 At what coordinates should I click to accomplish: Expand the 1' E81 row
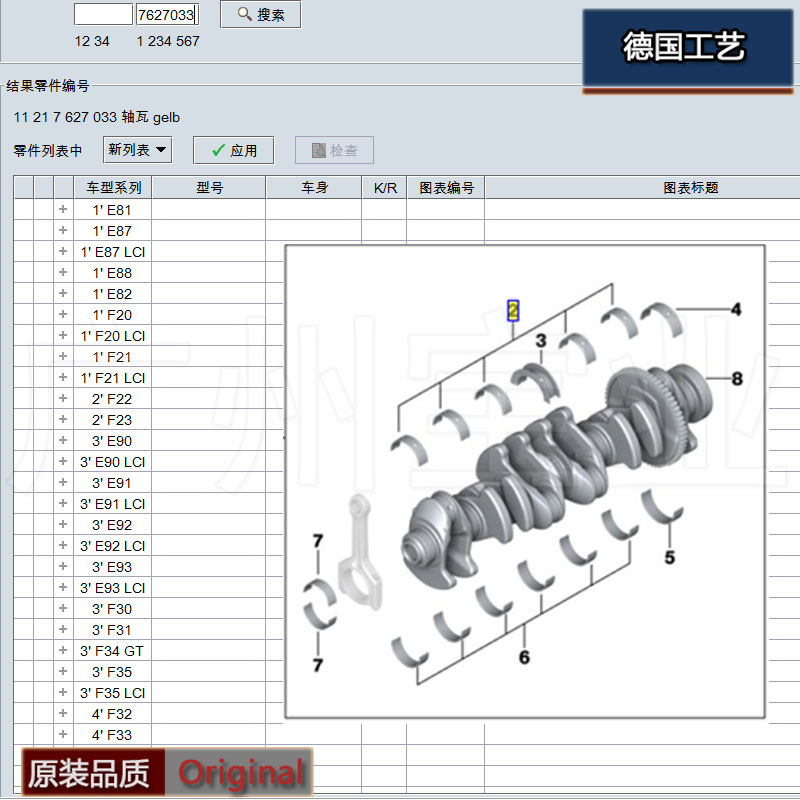(x=63, y=209)
